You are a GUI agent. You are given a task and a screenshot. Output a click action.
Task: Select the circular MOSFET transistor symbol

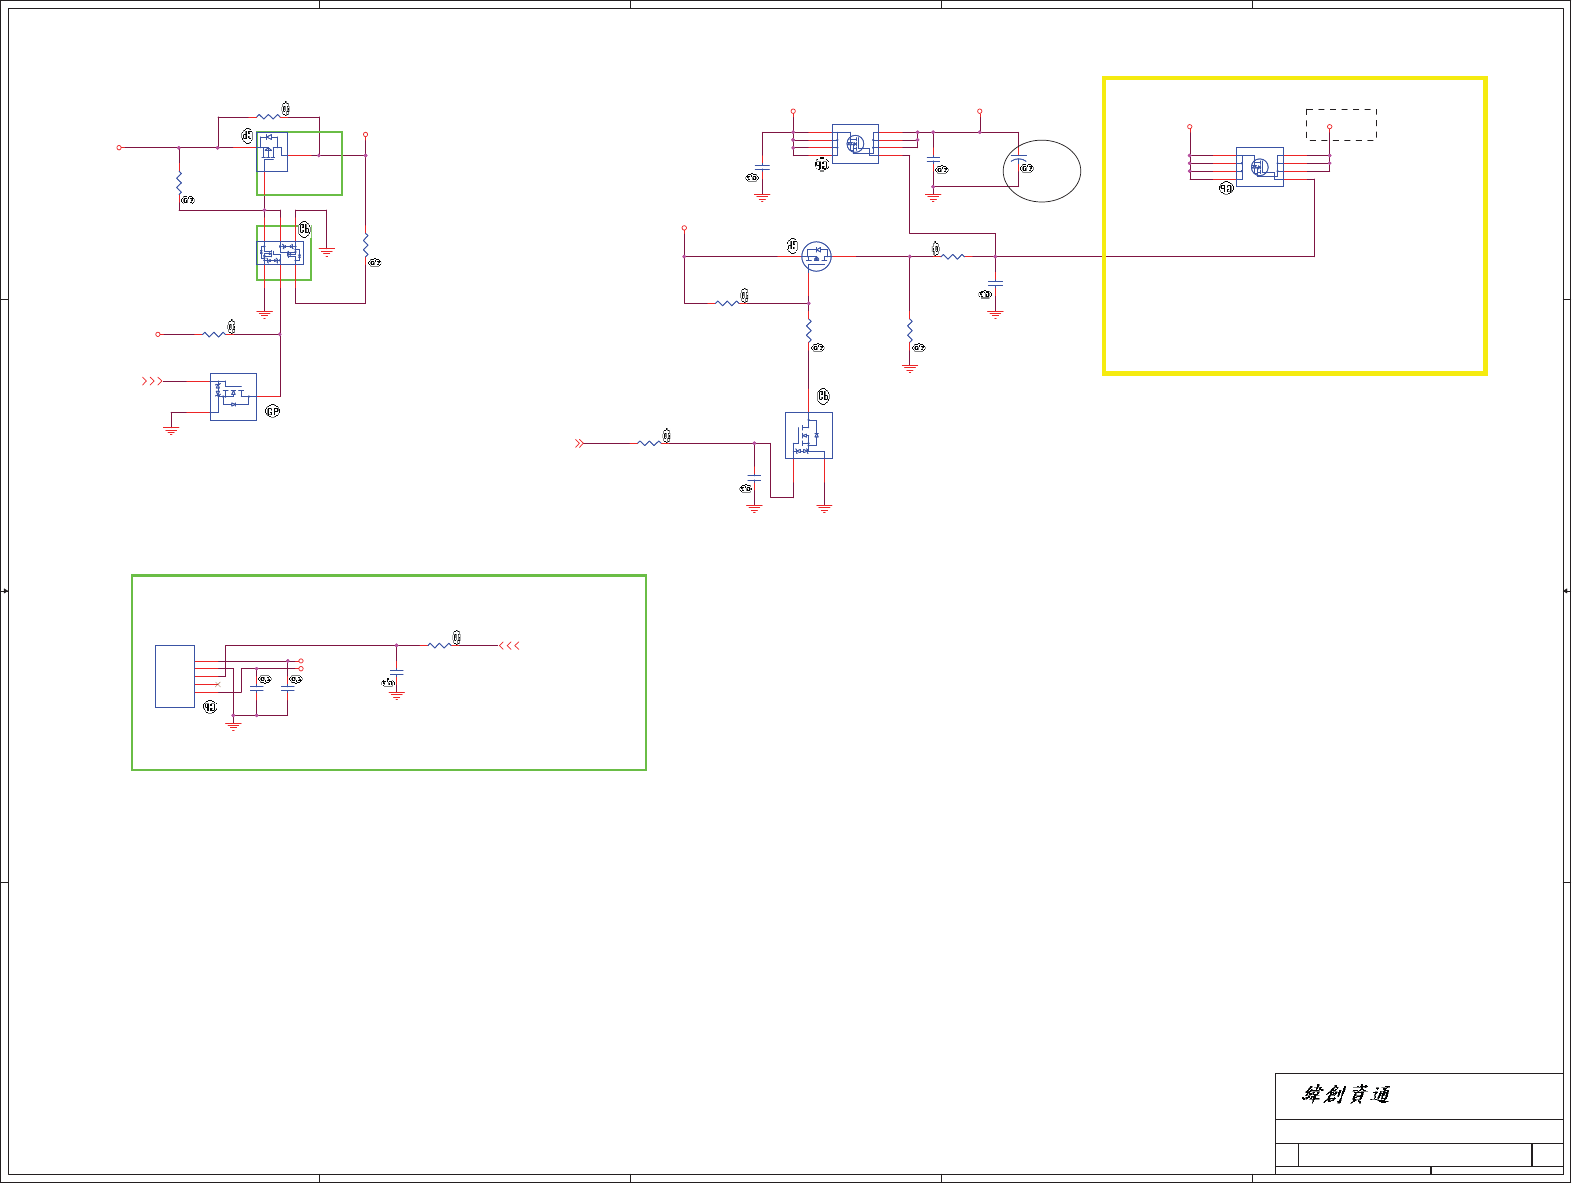click(x=817, y=257)
